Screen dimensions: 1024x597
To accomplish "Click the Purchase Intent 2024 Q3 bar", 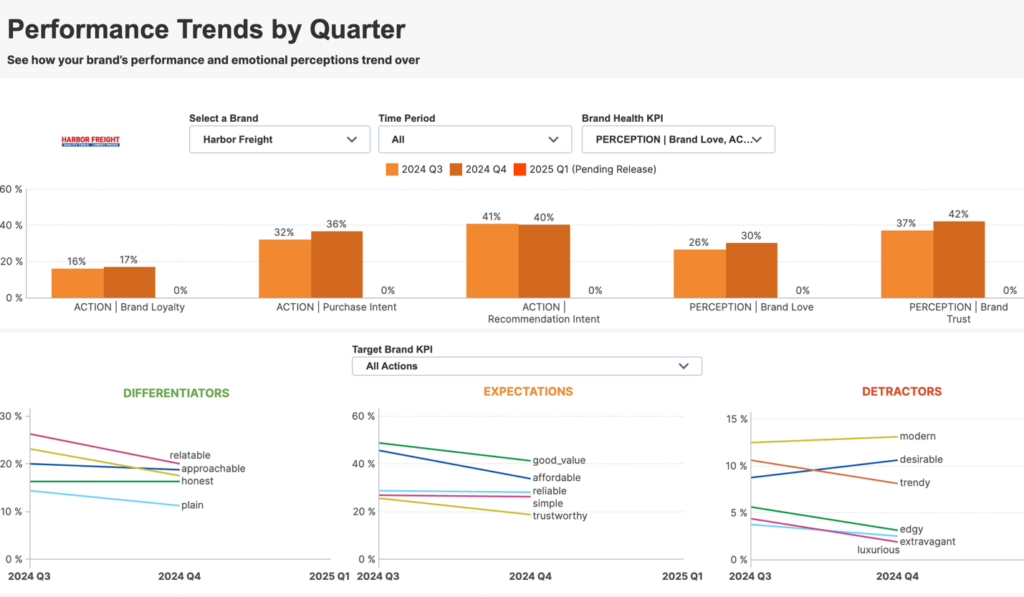I will pos(285,268).
